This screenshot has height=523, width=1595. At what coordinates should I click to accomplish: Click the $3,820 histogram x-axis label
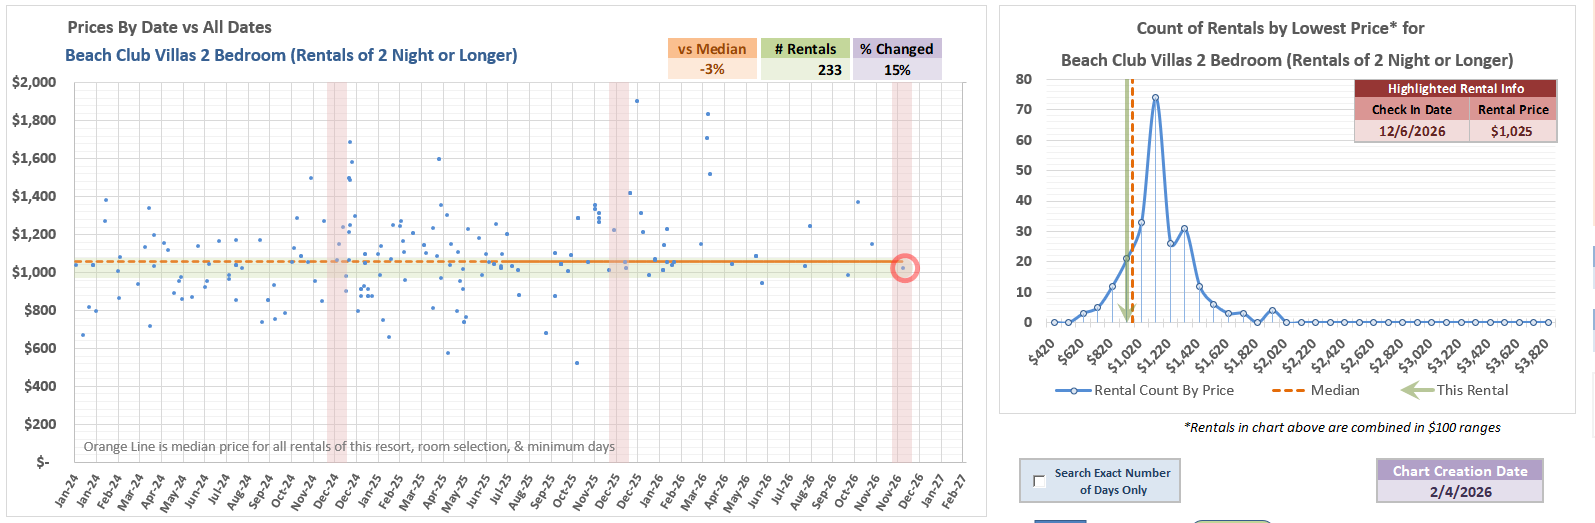(1533, 353)
